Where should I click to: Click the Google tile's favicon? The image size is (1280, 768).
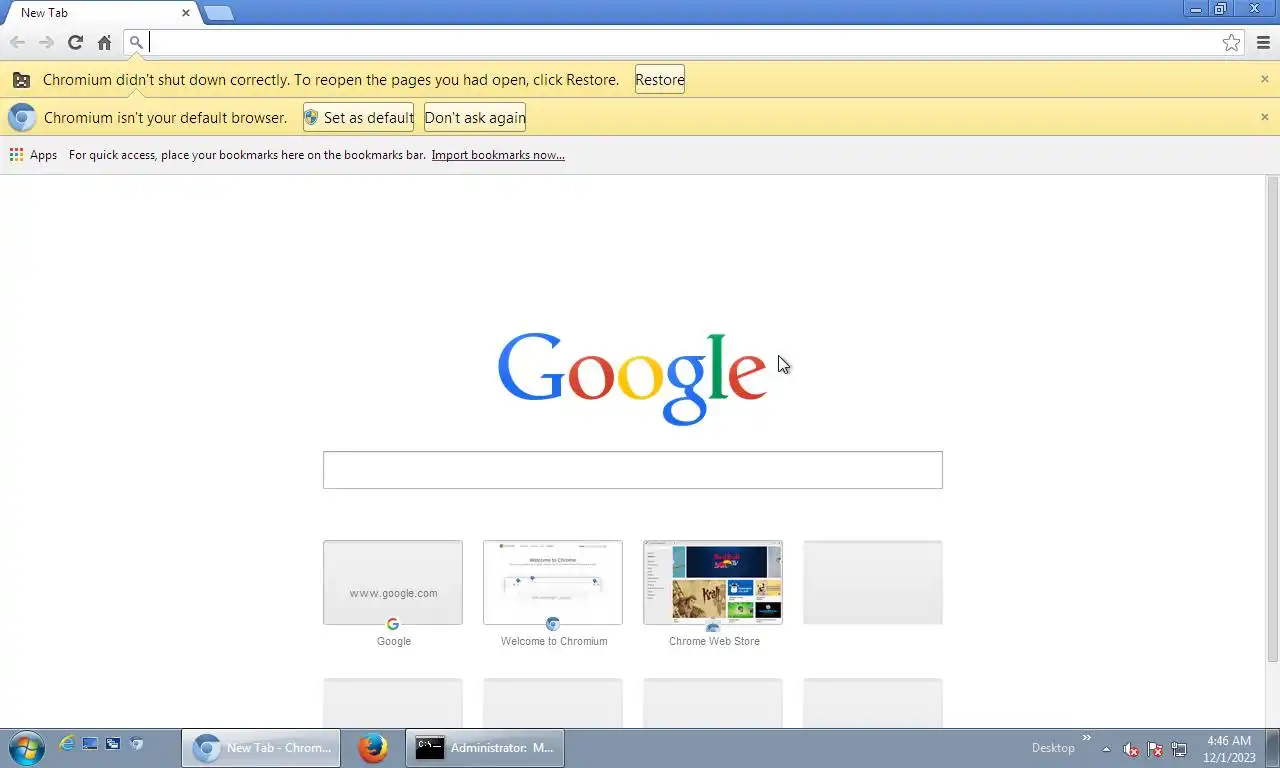coord(393,624)
